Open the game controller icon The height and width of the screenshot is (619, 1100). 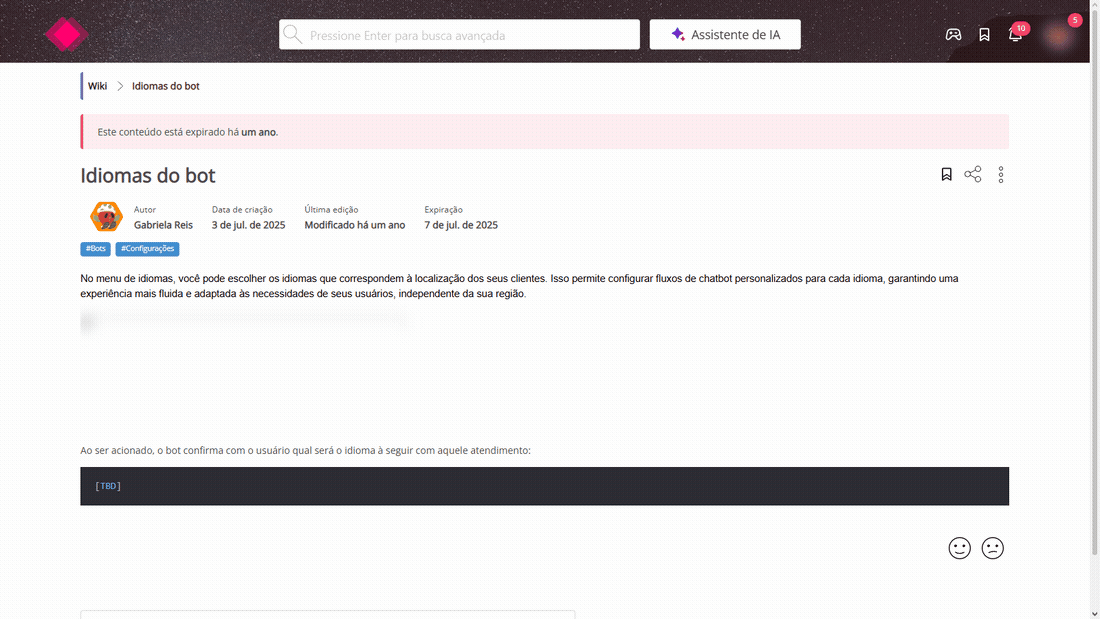tap(953, 34)
